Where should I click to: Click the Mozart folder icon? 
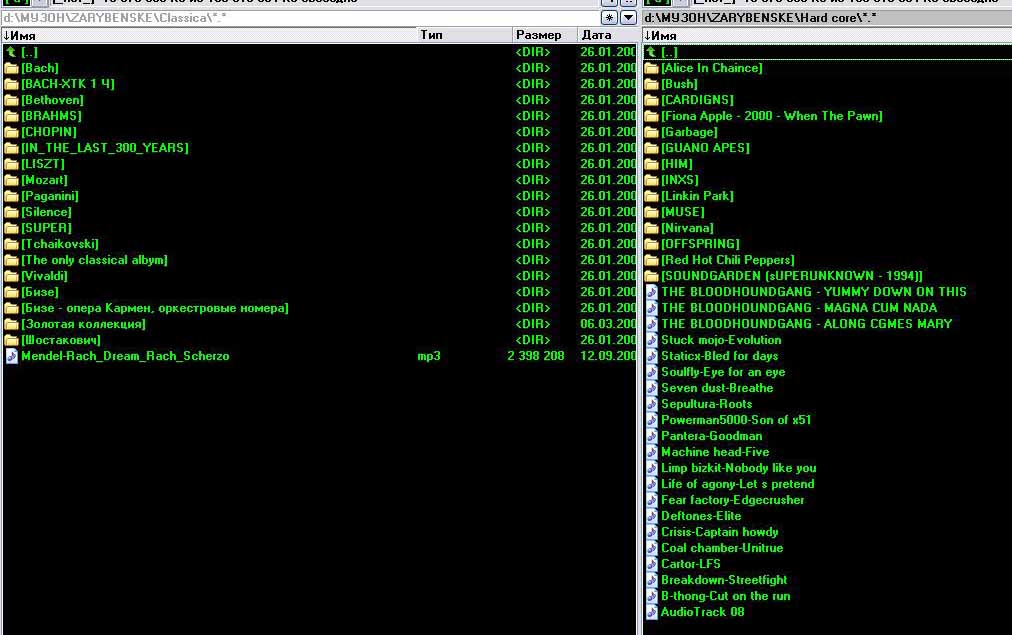(x=11, y=180)
